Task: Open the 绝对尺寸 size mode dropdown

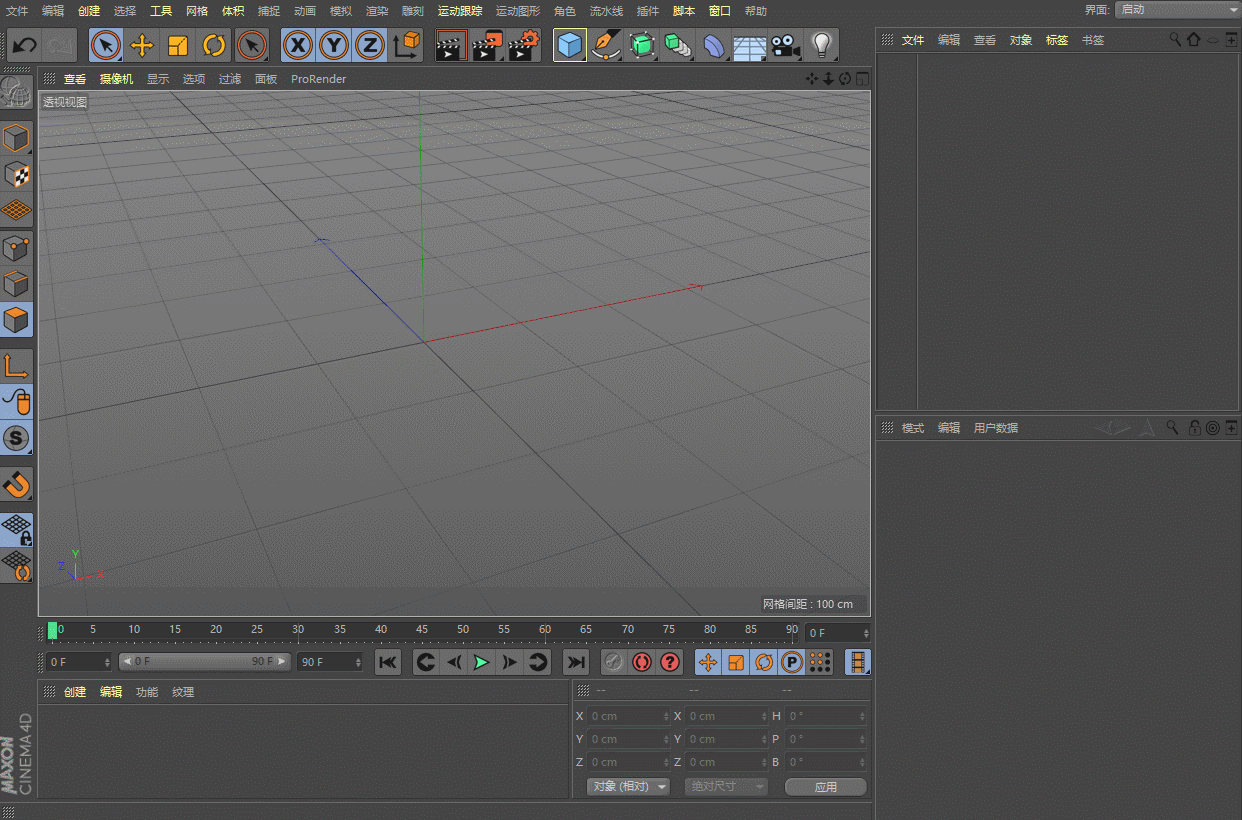Action: 726,787
